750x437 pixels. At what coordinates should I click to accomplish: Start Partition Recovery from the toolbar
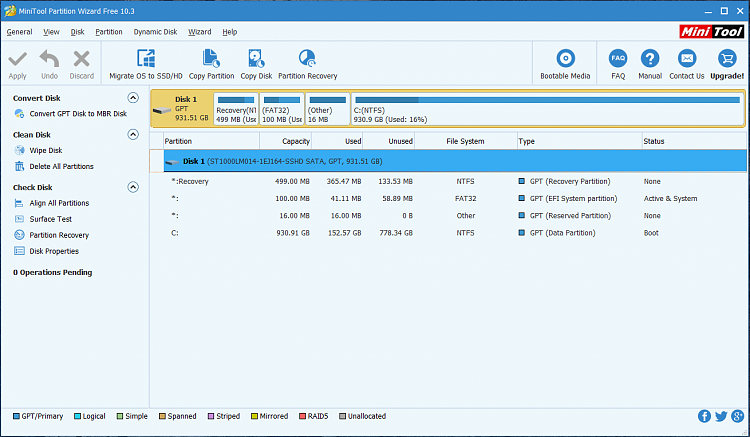(308, 65)
